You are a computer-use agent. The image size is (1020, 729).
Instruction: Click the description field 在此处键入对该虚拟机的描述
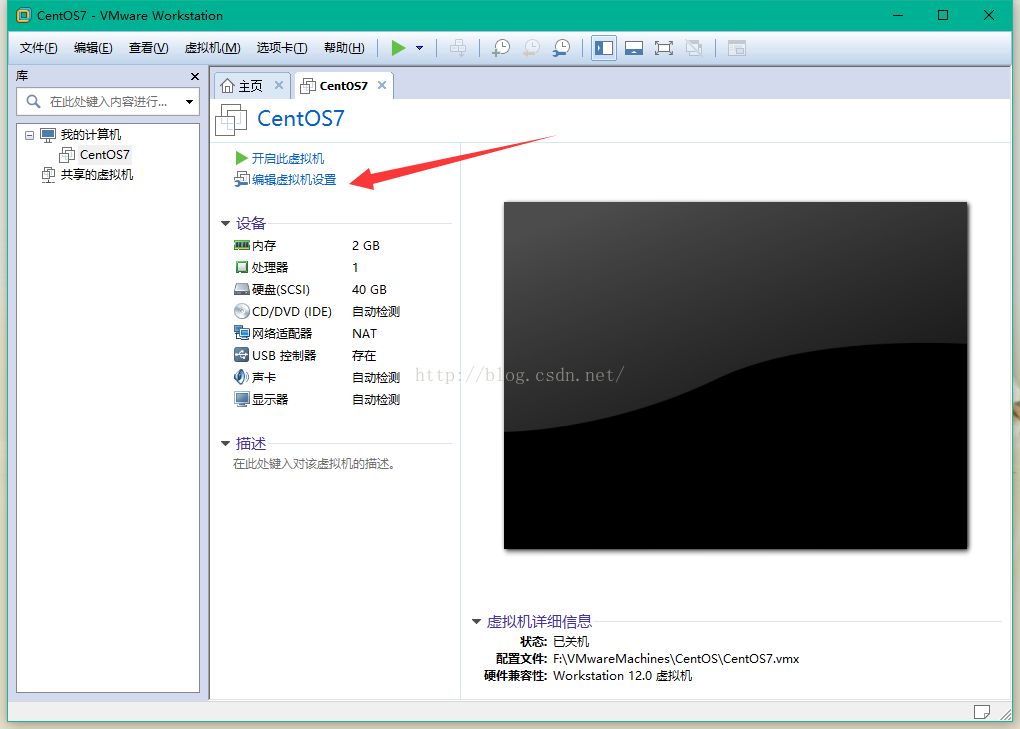point(314,464)
